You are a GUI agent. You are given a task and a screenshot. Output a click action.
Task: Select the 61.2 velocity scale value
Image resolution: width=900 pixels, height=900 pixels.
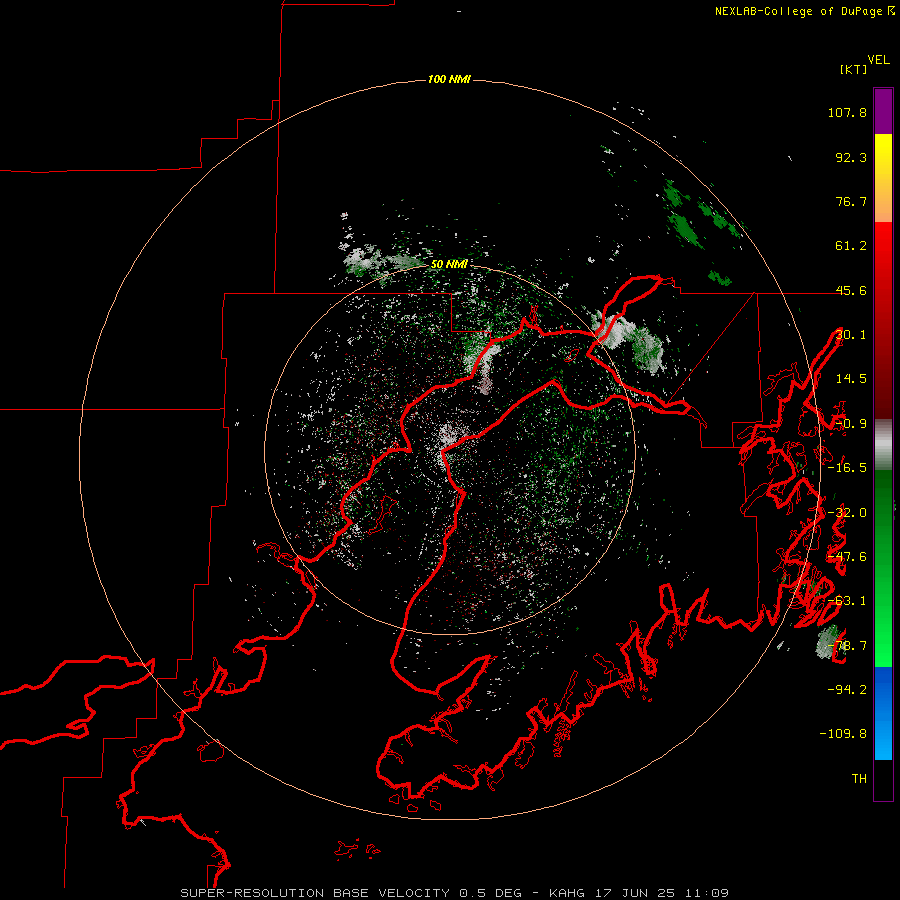coord(851,246)
